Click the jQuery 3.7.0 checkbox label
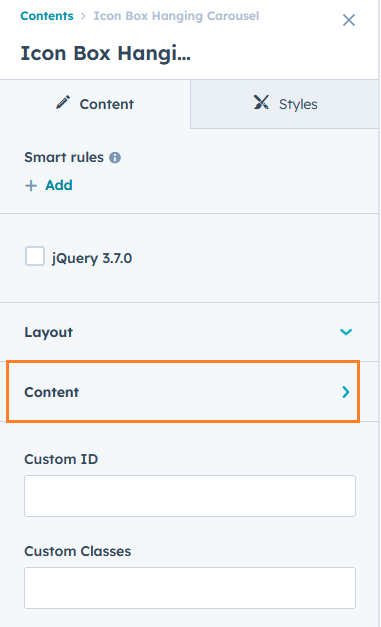This screenshot has width=381, height=627. [92, 258]
